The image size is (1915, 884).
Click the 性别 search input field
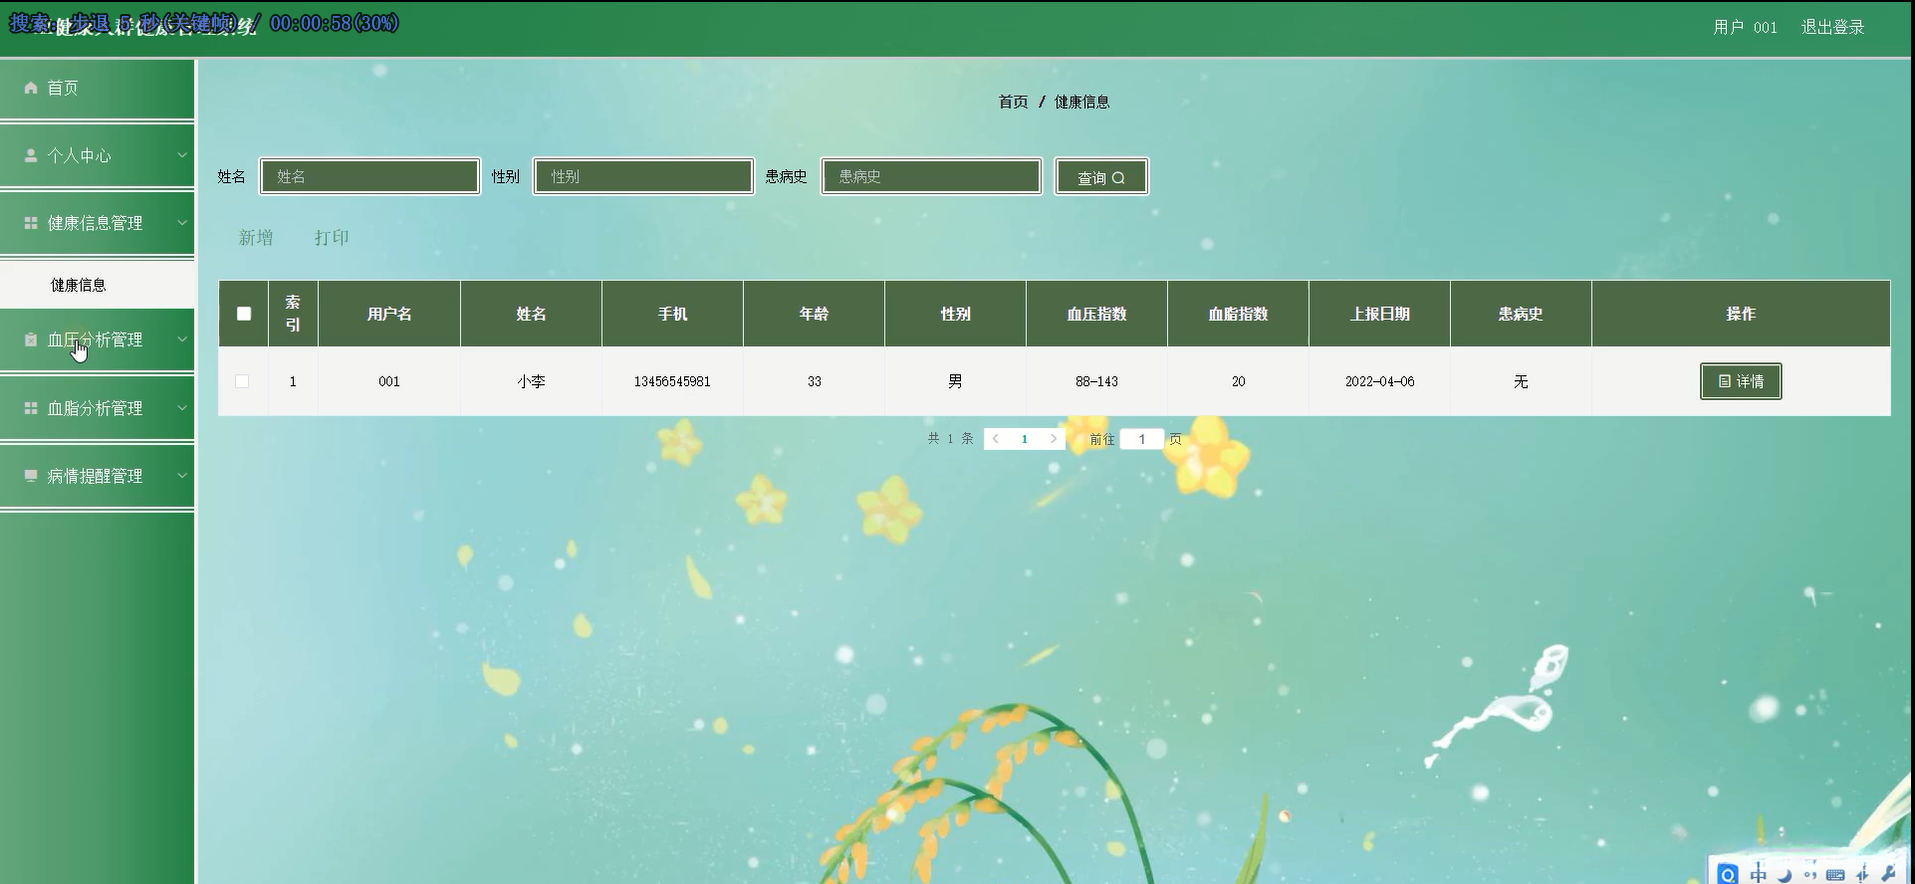click(x=644, y=177)
